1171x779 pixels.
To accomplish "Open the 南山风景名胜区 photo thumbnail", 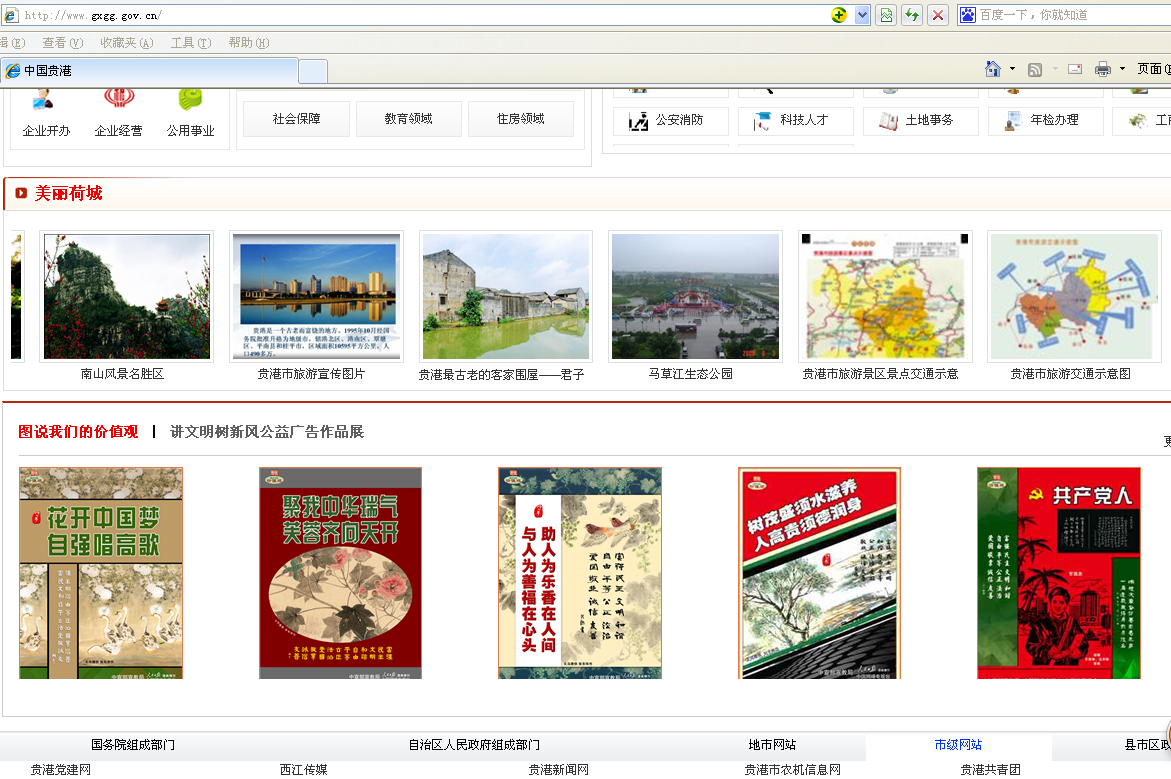I will coord(127,297).
